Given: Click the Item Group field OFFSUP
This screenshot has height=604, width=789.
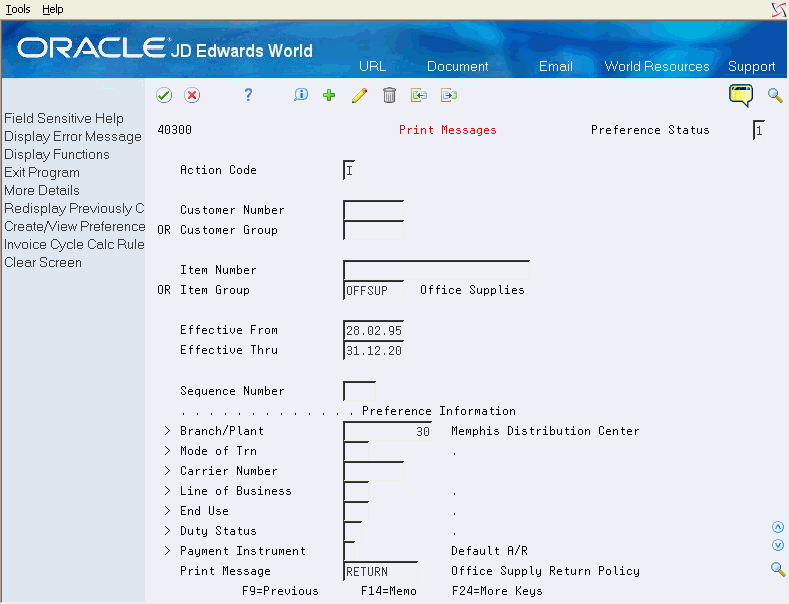Looking at the screenshot, I should pyautogui.click(x=373, y=290).
